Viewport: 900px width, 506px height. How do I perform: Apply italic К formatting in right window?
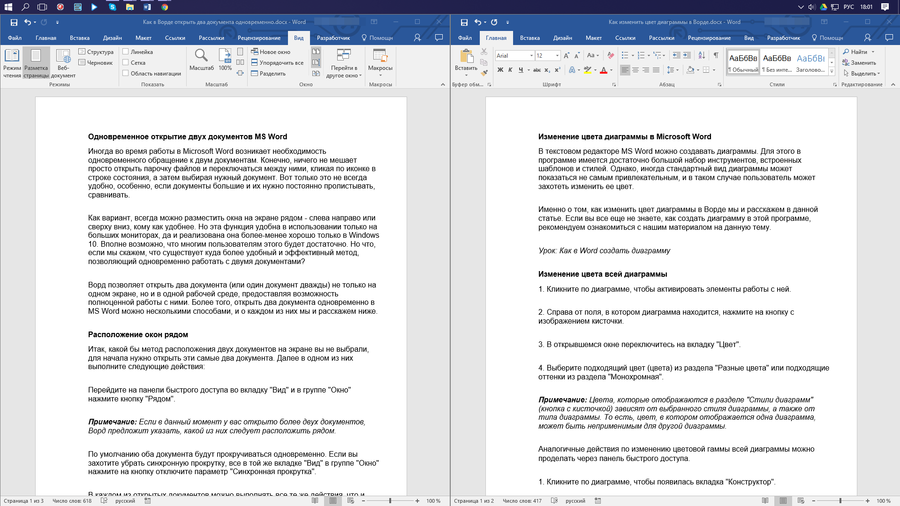pos(510,70)
